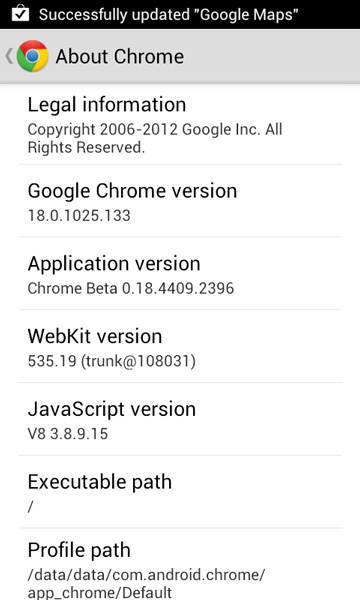Select the Executable path row
Image resolution: width=360 pixels, height=600 pixels.
point(180,492)
